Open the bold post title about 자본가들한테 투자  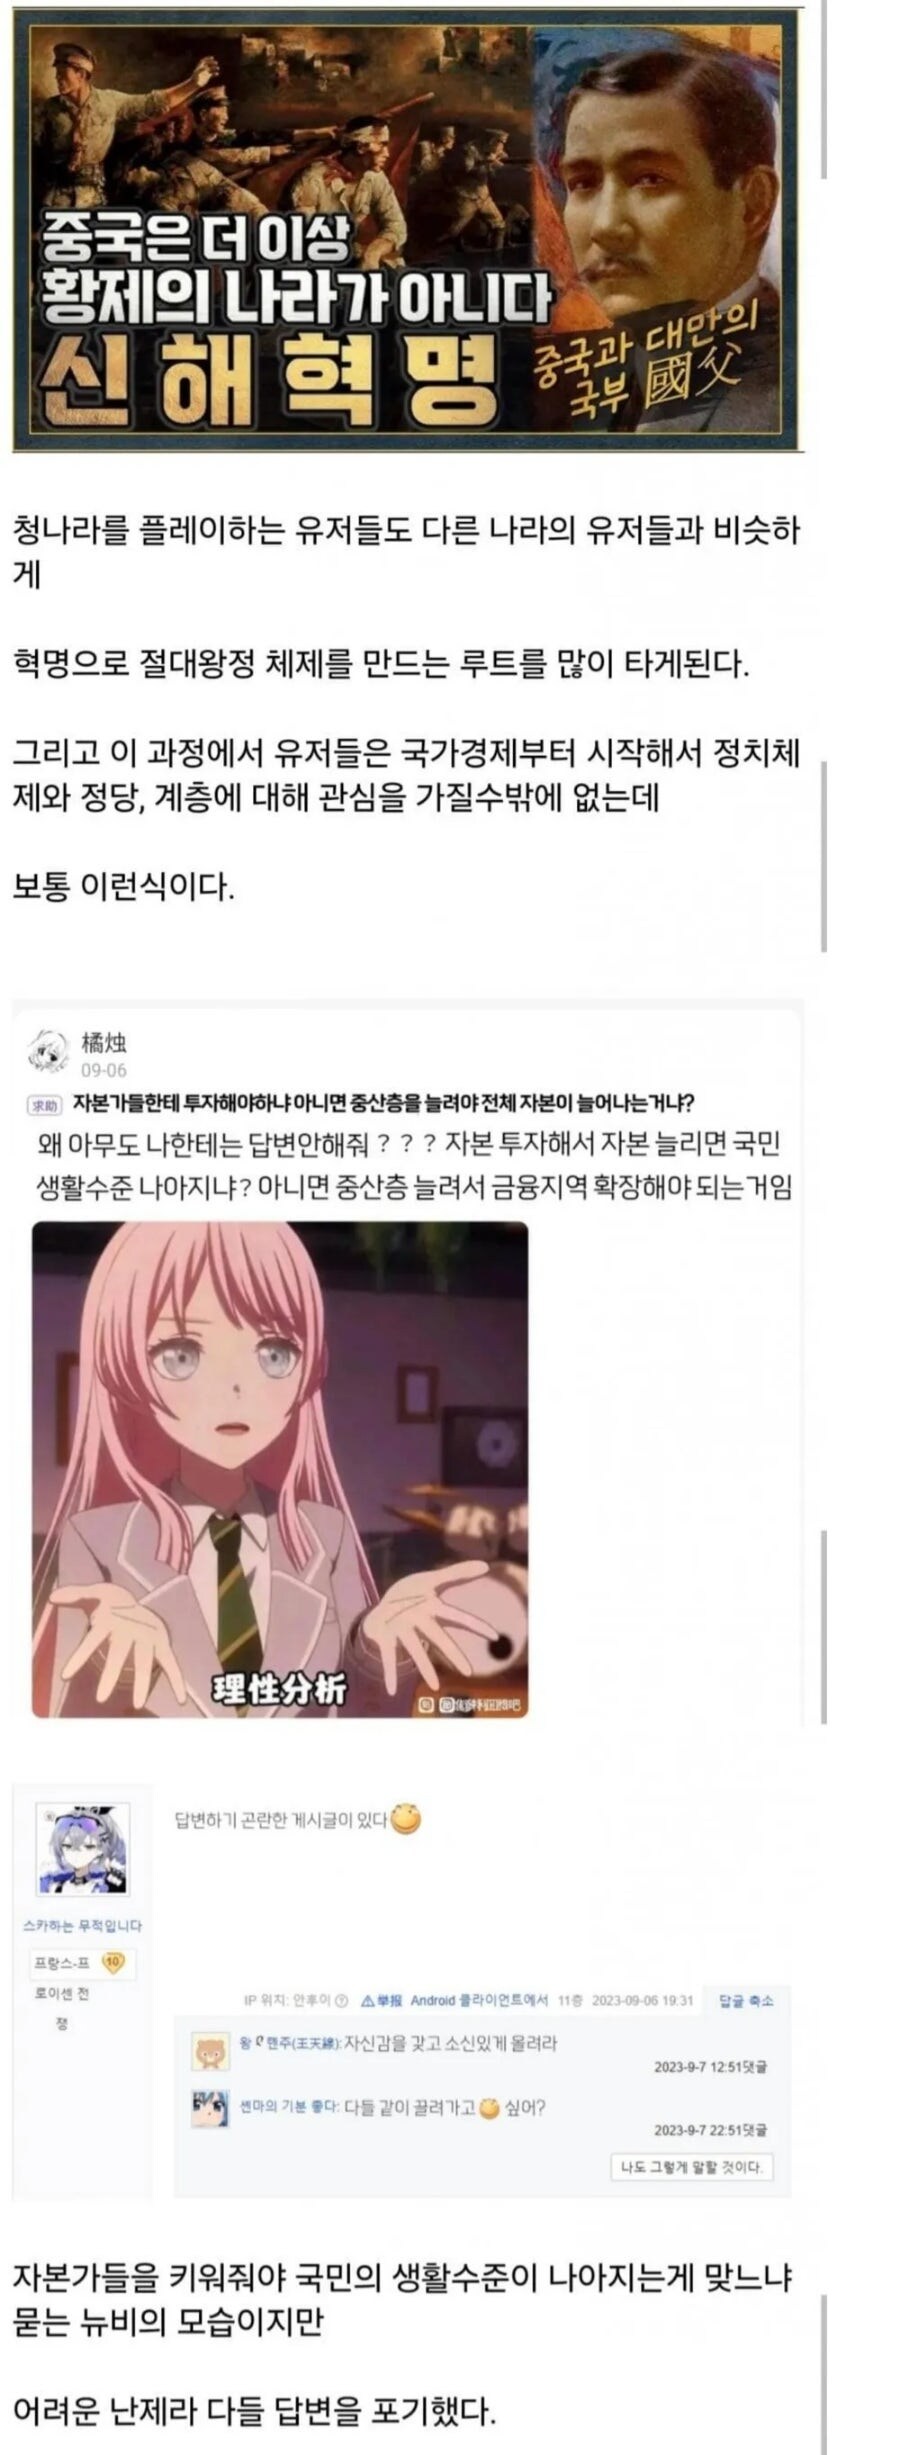[384, 1104]
